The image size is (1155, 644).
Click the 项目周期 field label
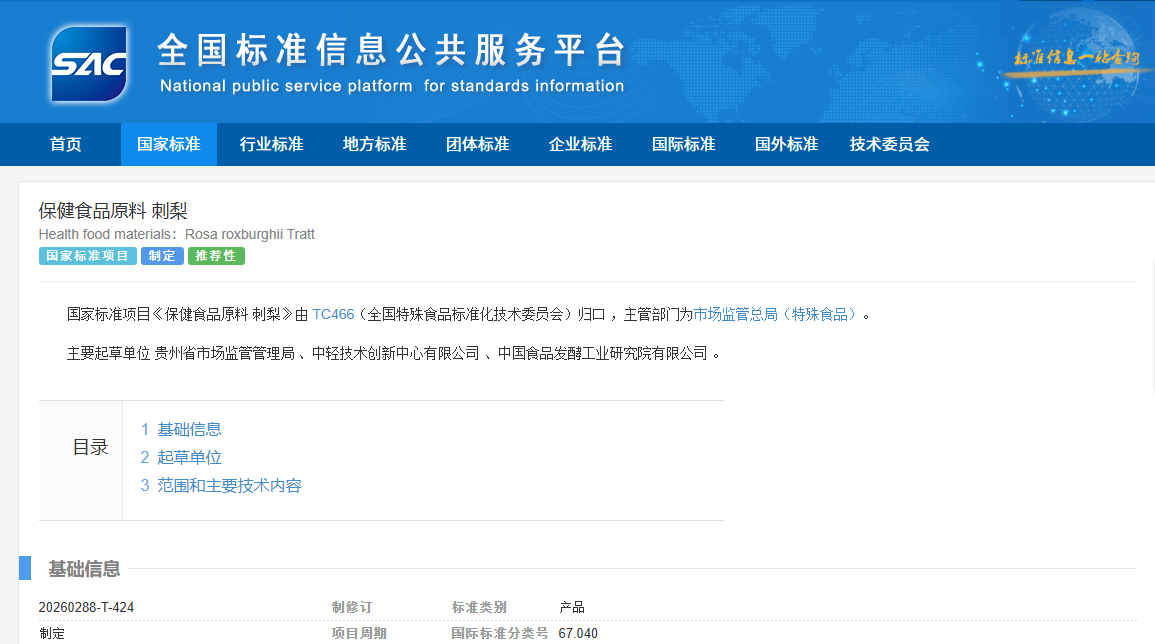coord(359,634)
